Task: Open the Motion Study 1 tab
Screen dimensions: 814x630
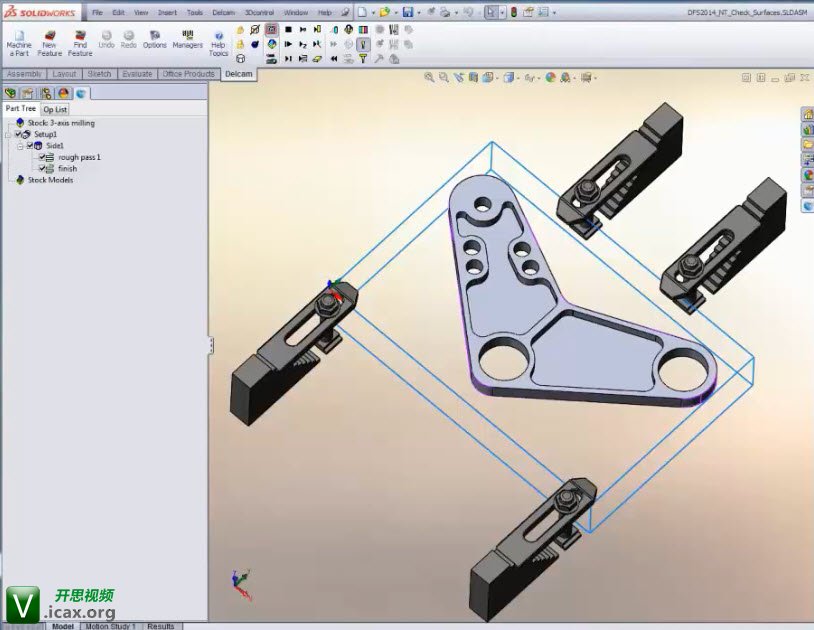Action: (x=110, y=626)
